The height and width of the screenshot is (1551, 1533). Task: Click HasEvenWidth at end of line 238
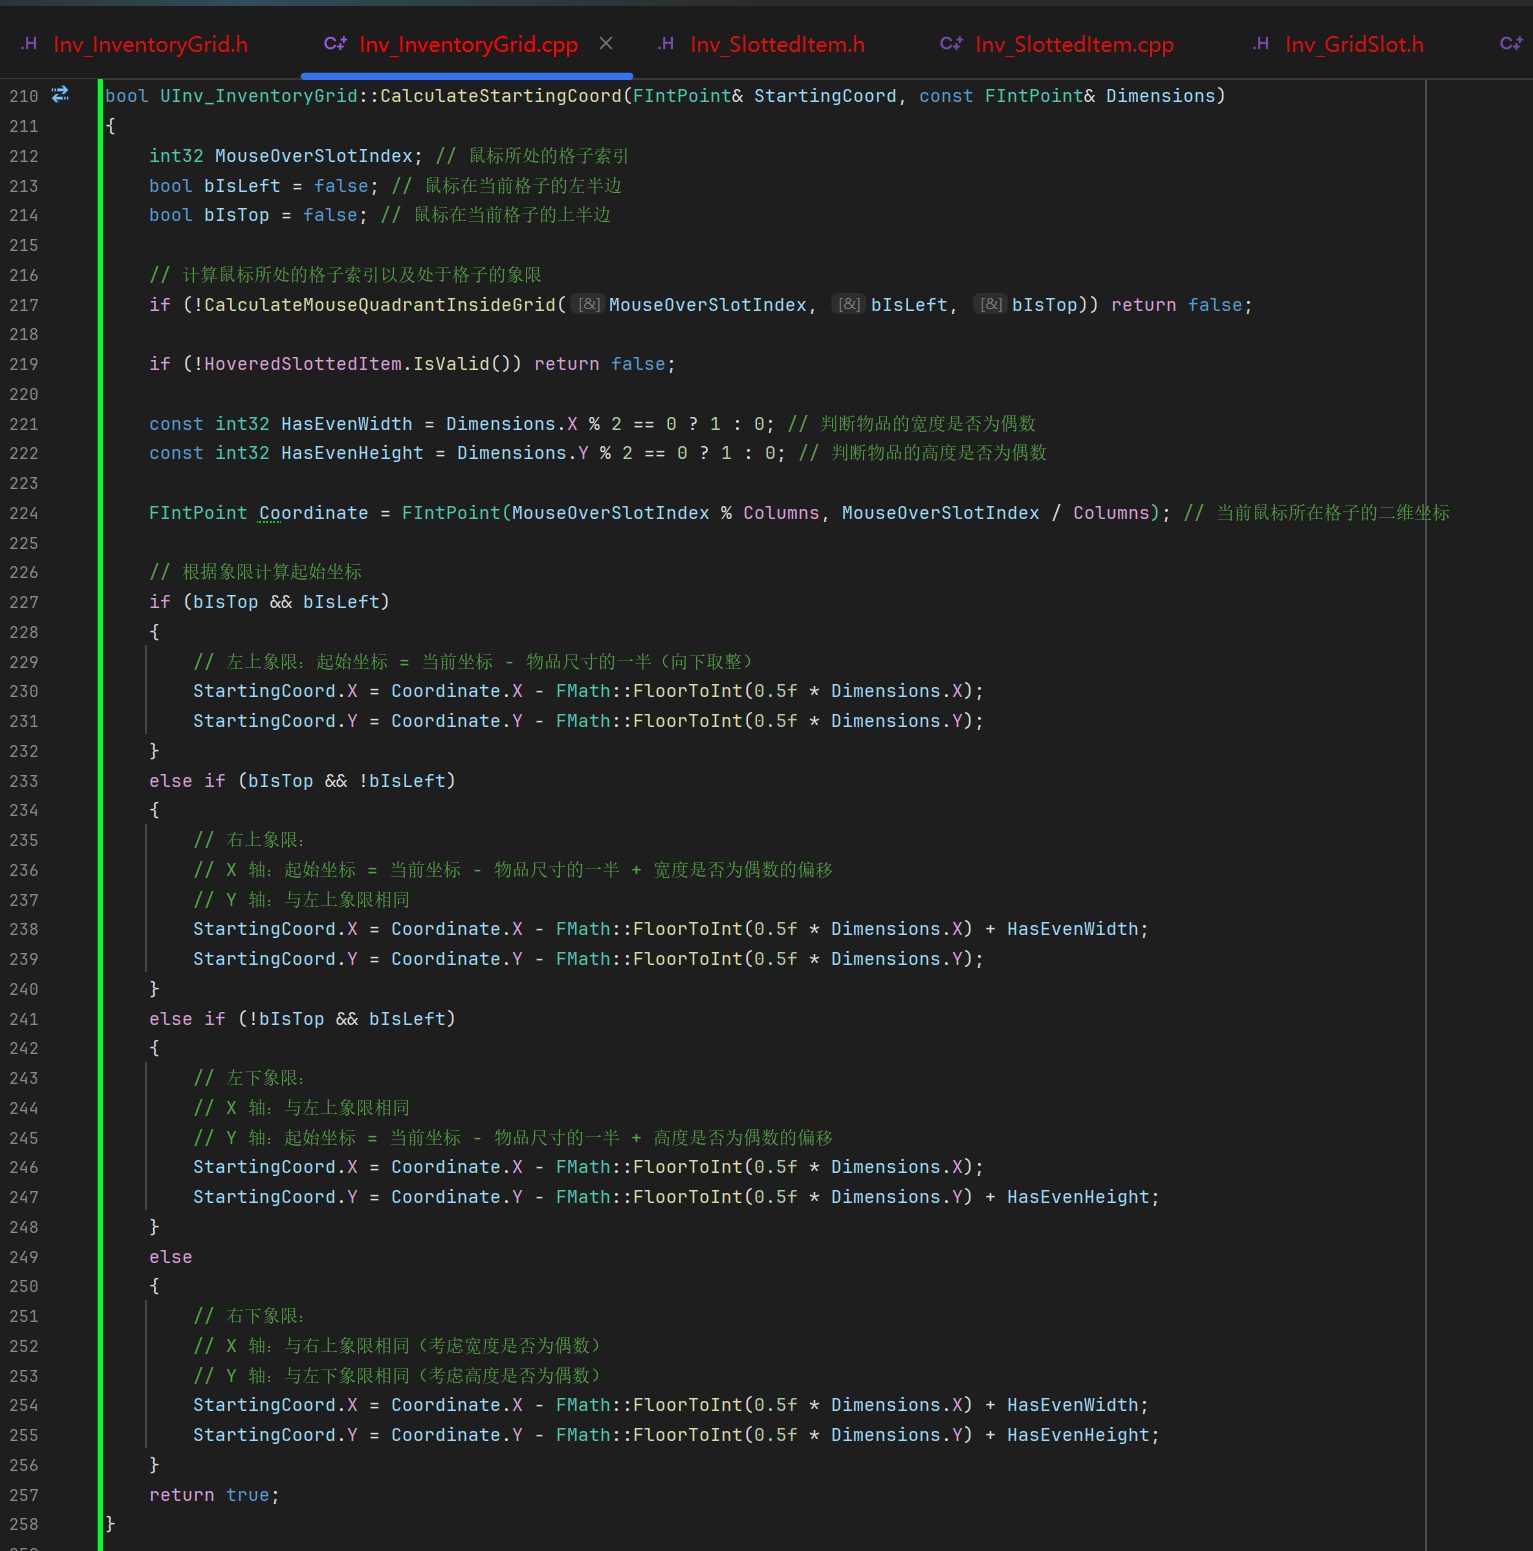point(1072,929)
